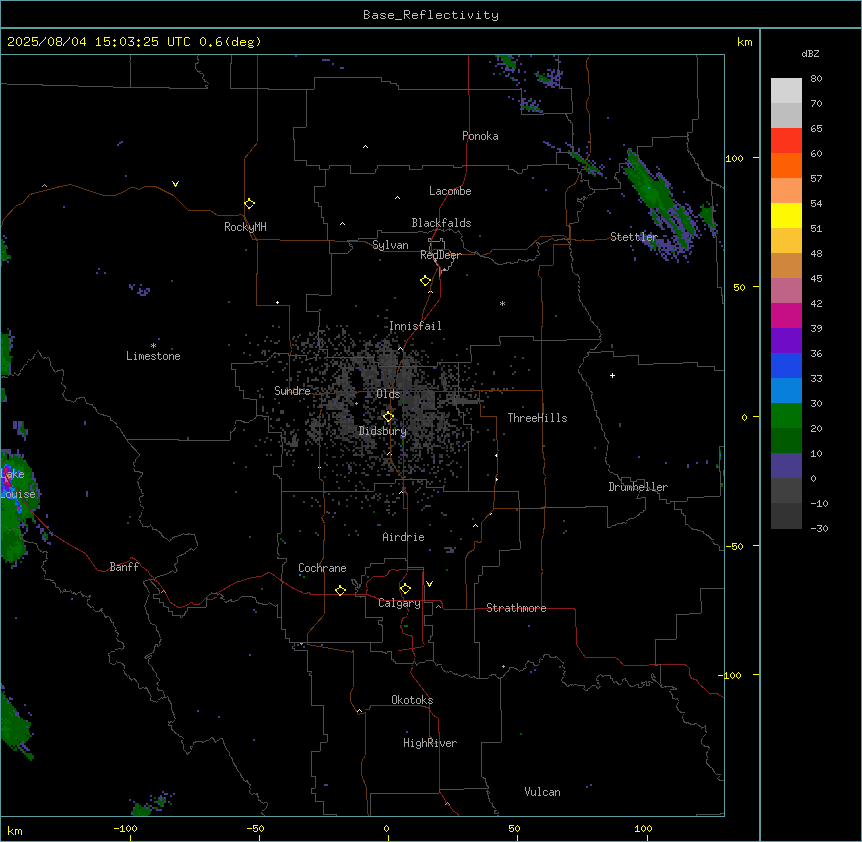The height and width of the screenshot is (842, 862).
Task: Click the yellow V marker east of Calgary
Action: tap(429, 584)
